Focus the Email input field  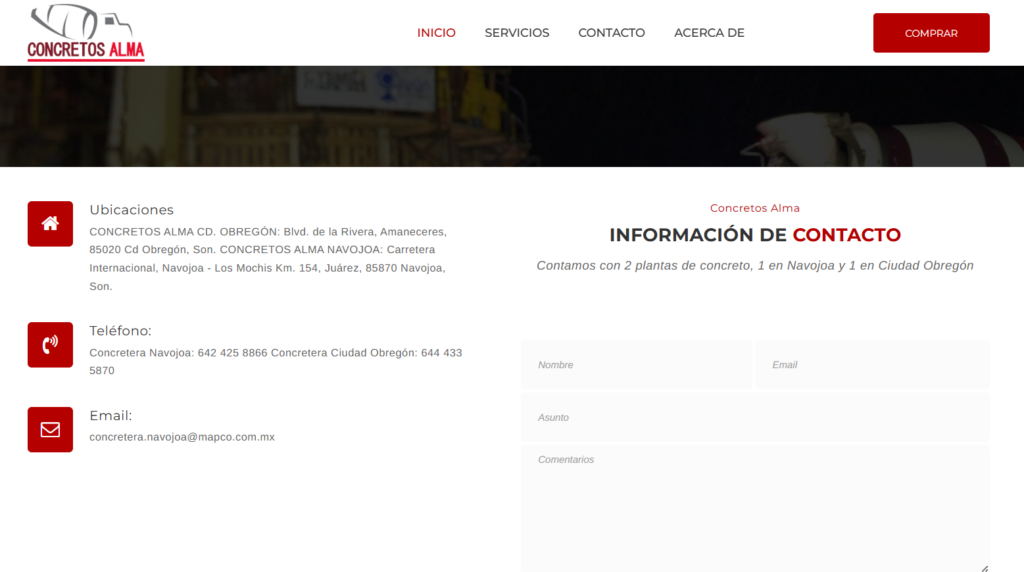pos(872,364)
